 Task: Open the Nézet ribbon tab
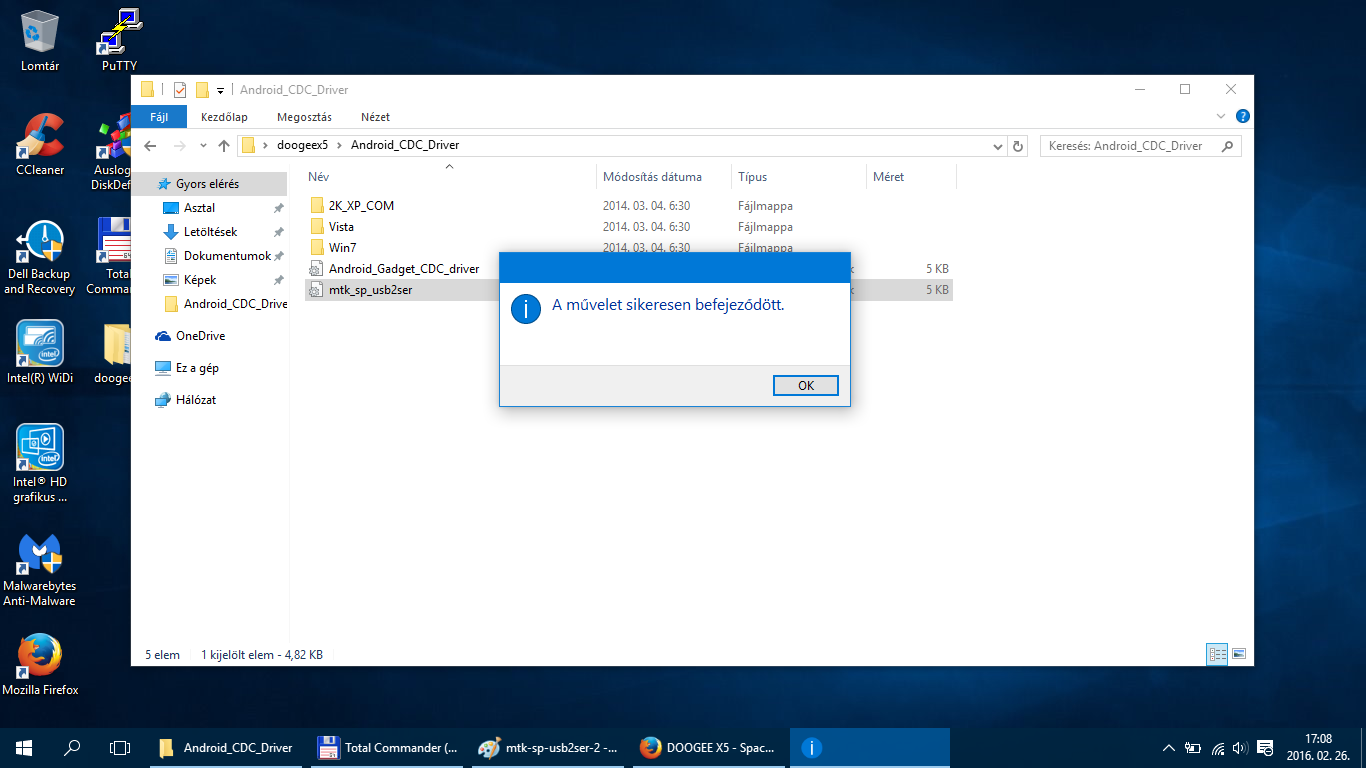pos(375,117)
